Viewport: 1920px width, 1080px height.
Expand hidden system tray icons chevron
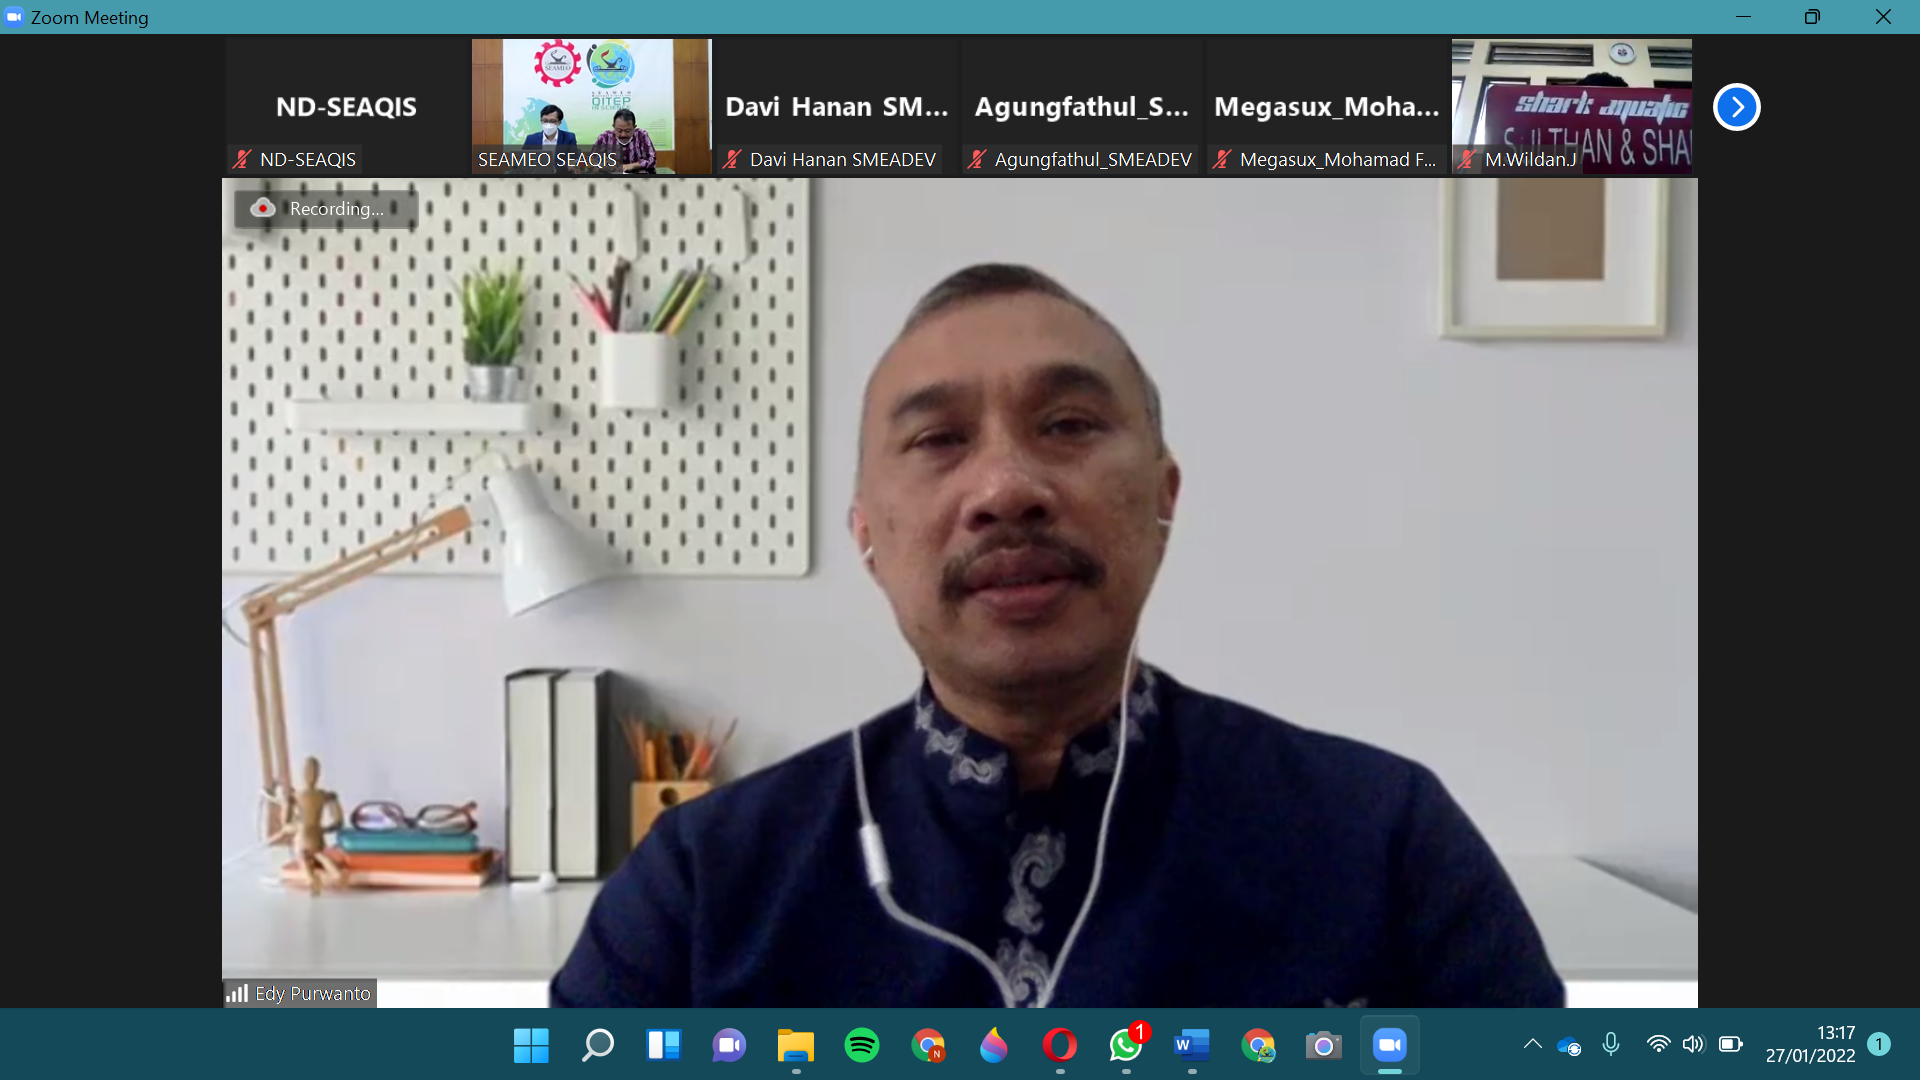click(1532, 1044)
